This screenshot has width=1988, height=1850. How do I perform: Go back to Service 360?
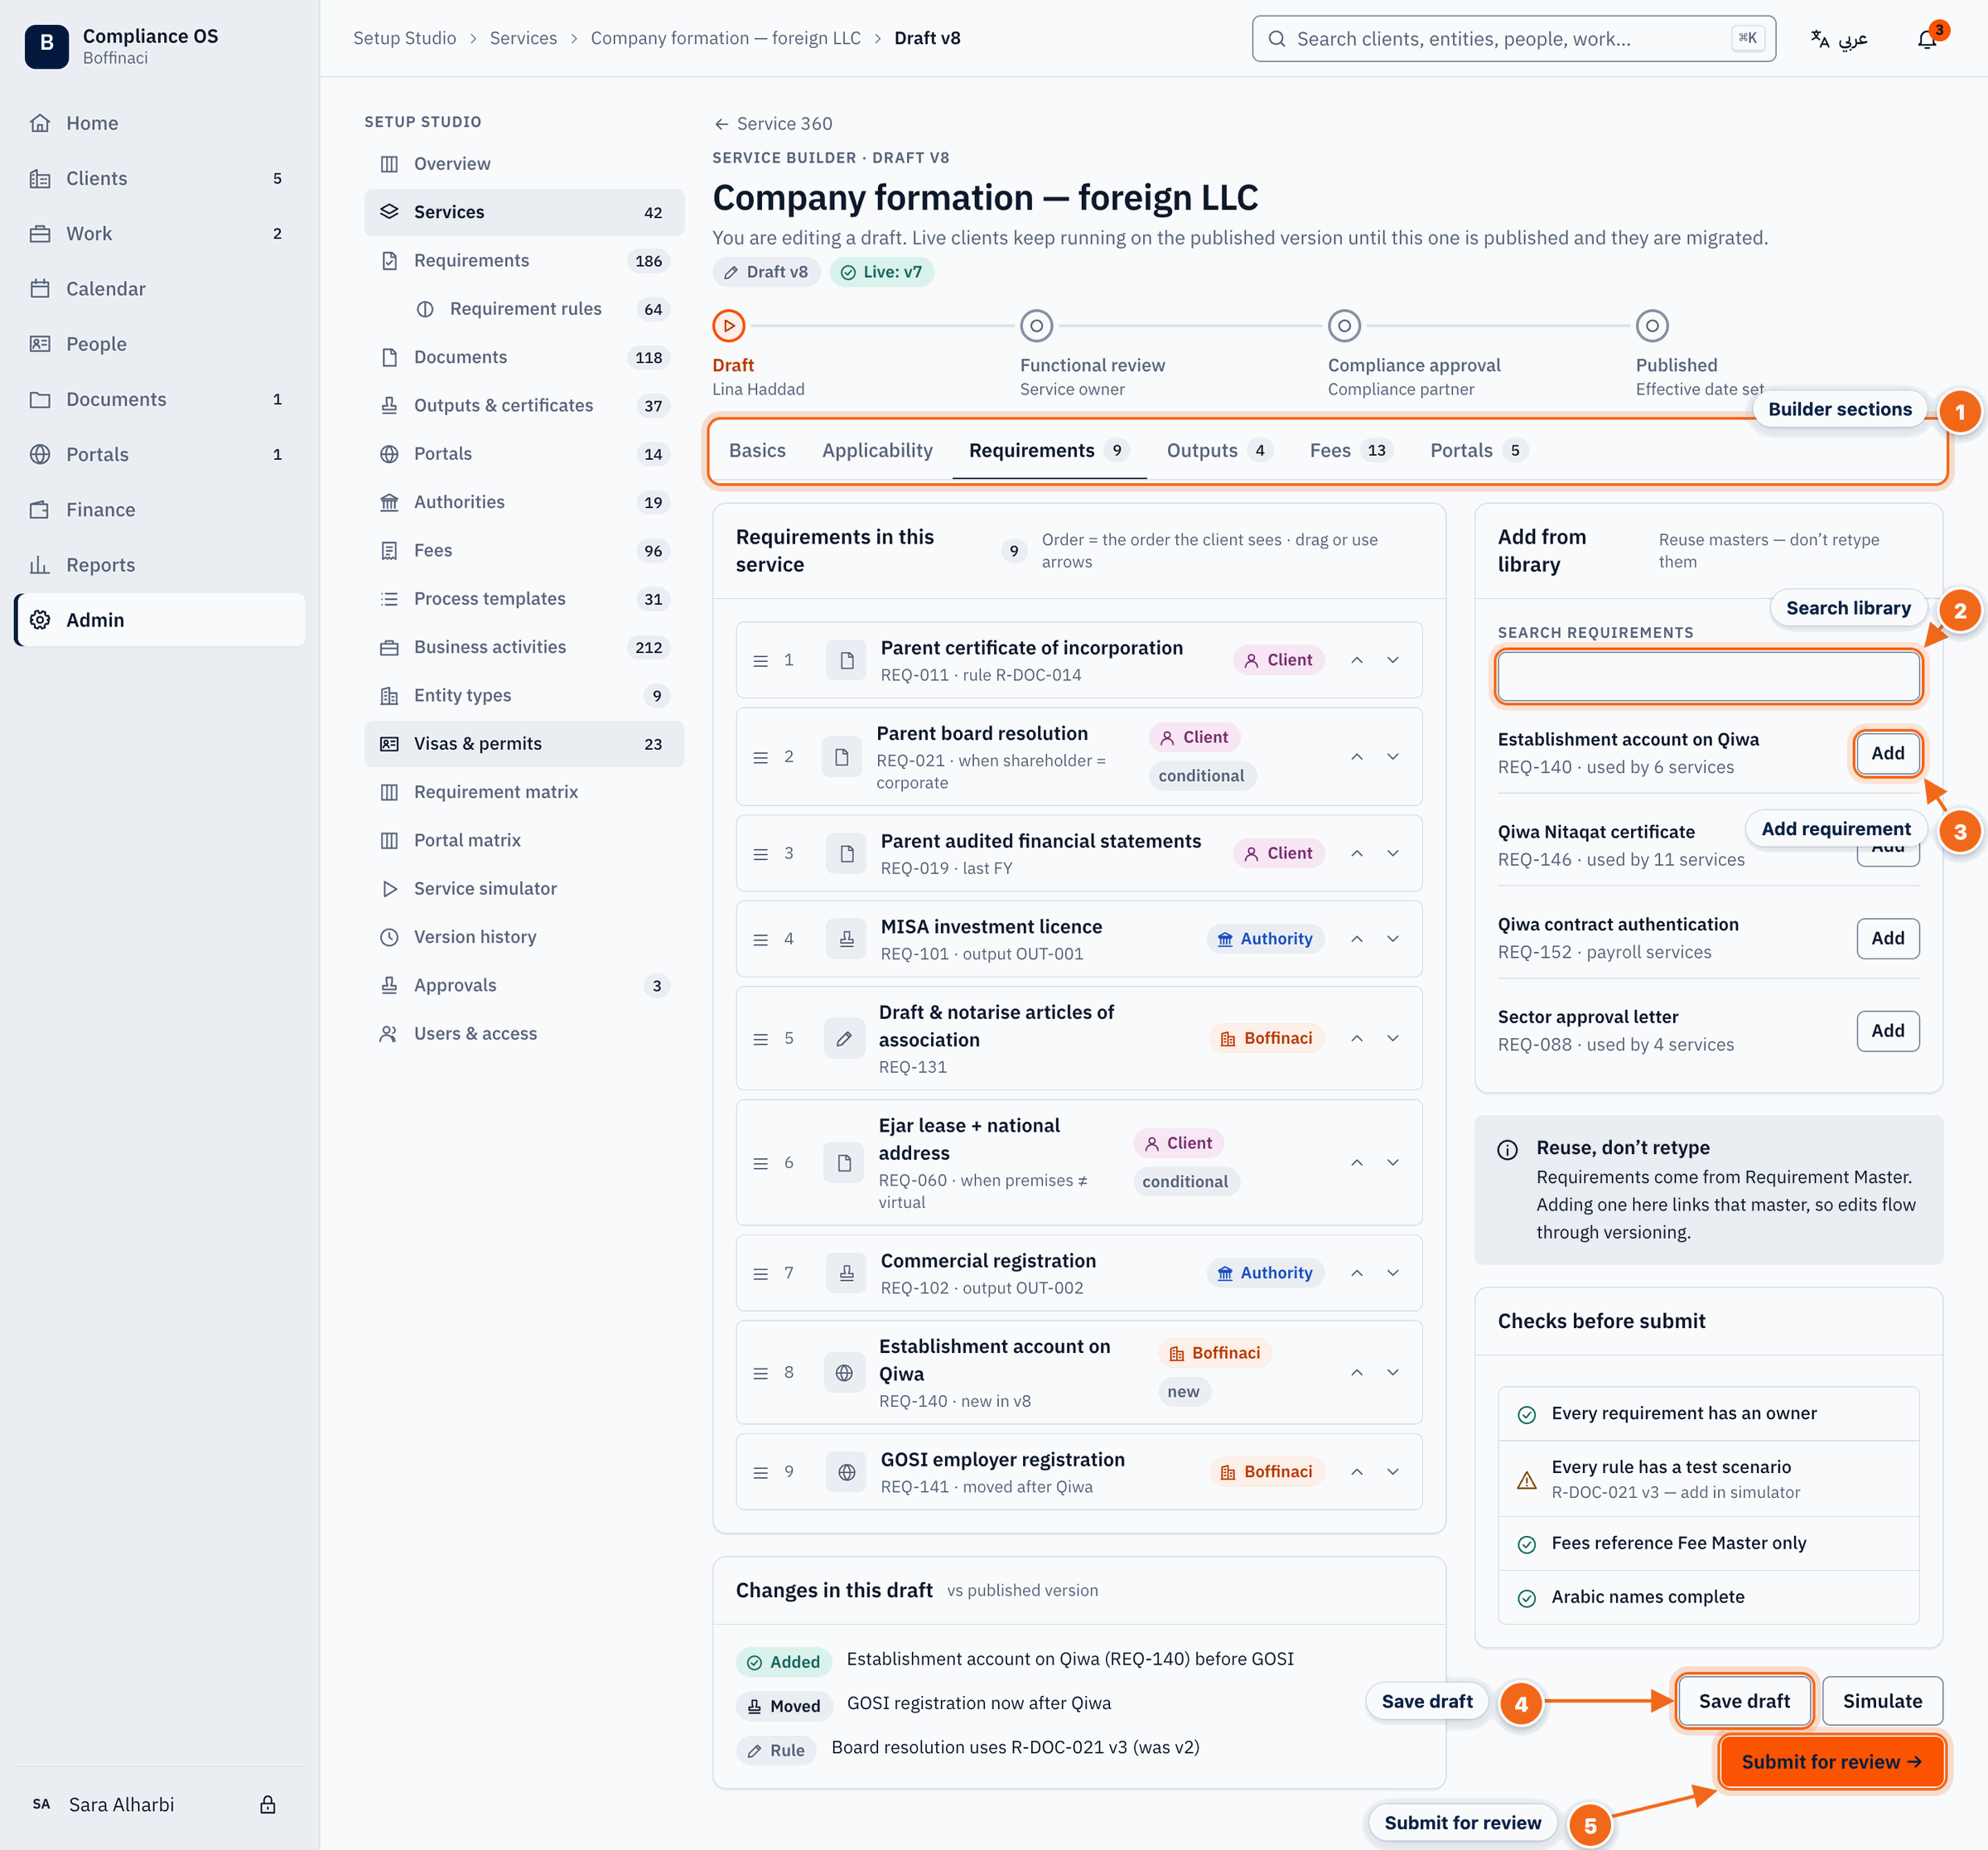click(773, 123)
